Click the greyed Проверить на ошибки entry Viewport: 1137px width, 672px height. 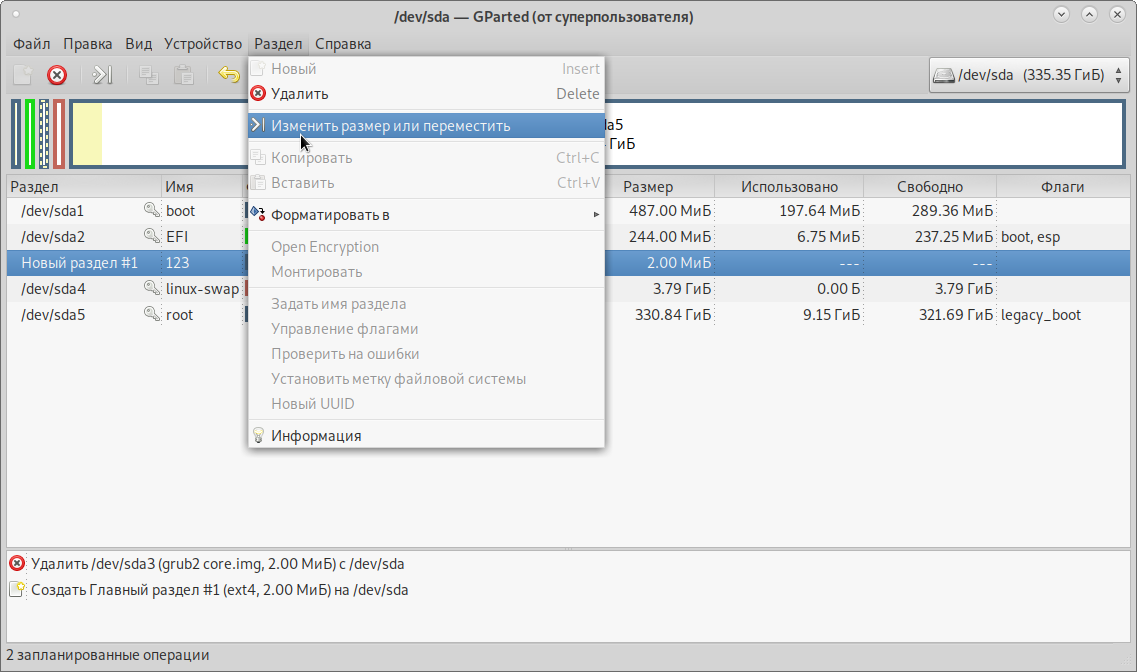(x=426, y=354)
